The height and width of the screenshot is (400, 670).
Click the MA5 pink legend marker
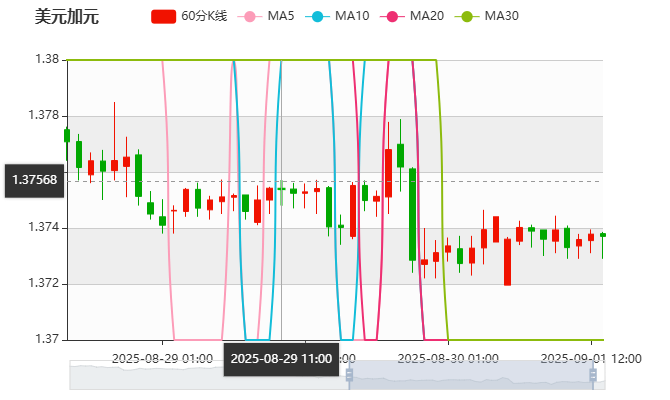249,17
